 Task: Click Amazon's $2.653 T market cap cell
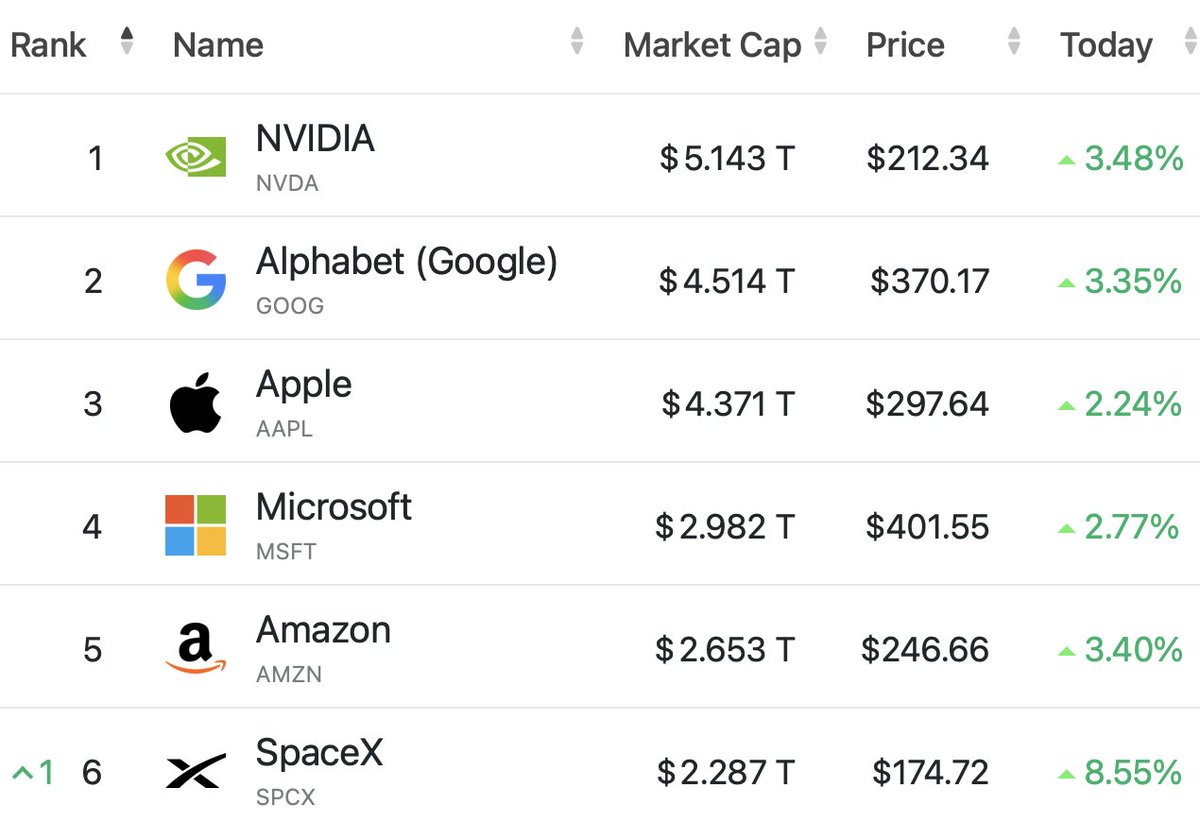725,650
